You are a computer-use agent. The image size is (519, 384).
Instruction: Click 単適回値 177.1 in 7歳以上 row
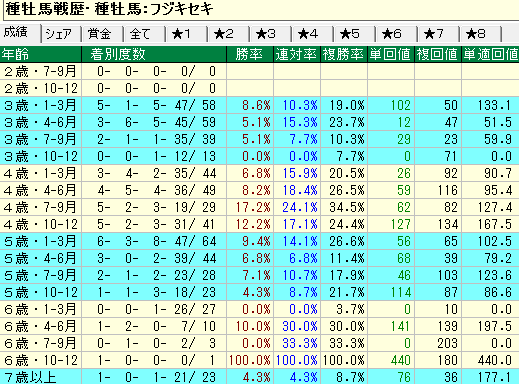(495, 377)
